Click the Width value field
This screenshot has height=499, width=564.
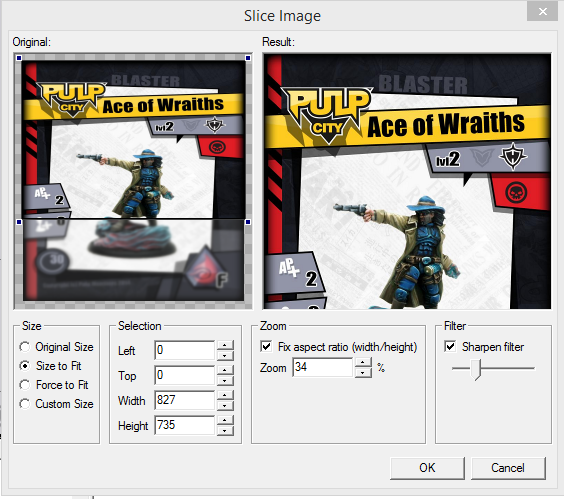pyautogui.click(x=185, y=400)
